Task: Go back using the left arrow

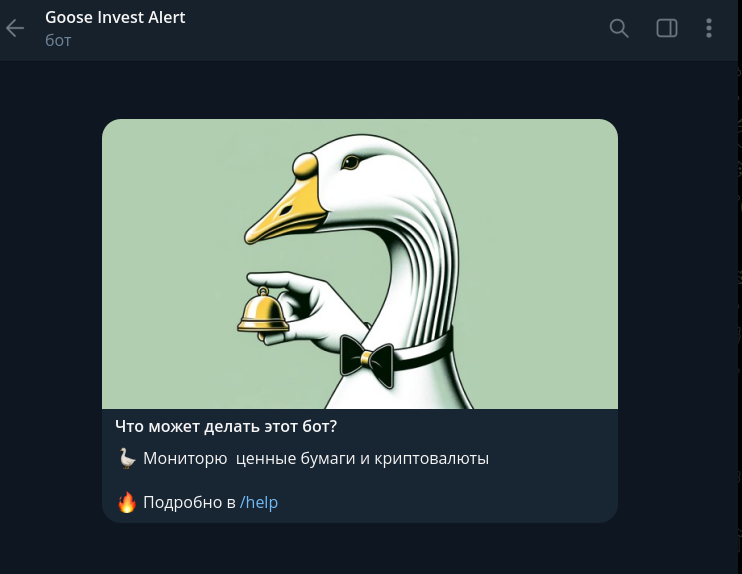Action: 15,28
